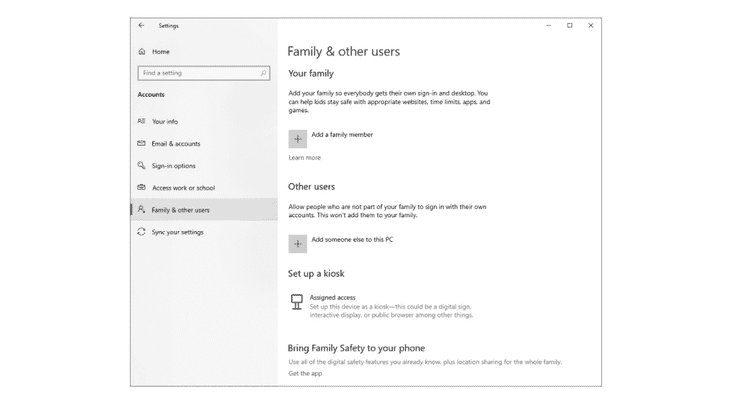The image size is (750, 411).
Task: Click the Family & other users person icon
Action: [x=141, y=209]
